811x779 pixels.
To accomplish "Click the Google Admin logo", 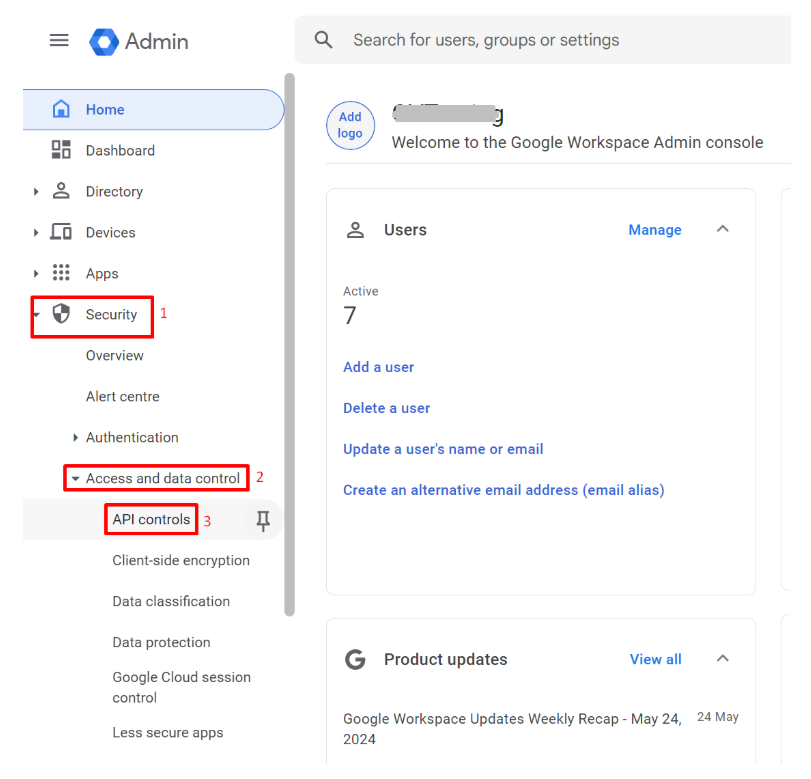I will pyautogui.click(x=138, y=41).
